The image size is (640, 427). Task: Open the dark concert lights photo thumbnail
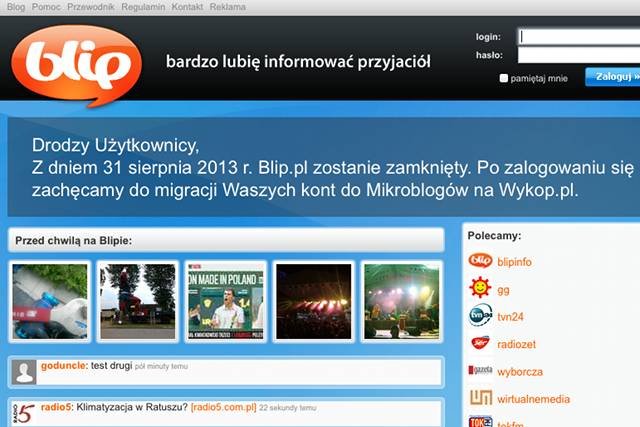pyautogui.click(x=313, y=301)
